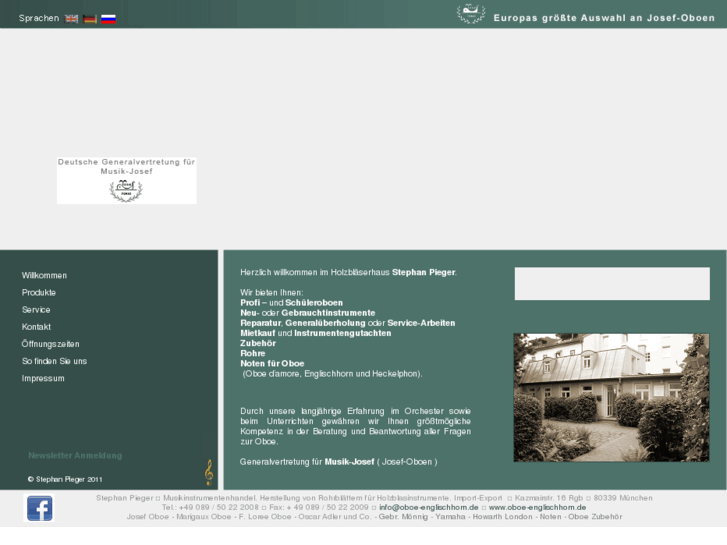This screenshot has height=545, width=727.
Task: Click the Sprachen label
Action: 39,18
